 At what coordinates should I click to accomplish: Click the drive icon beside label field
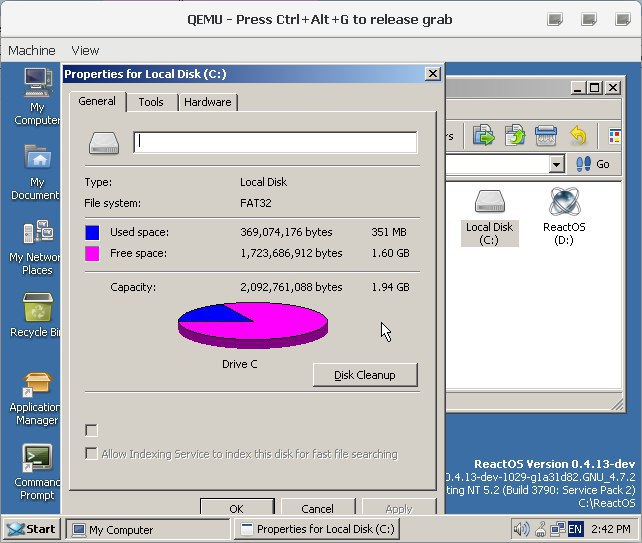click(x=104, y=143)
